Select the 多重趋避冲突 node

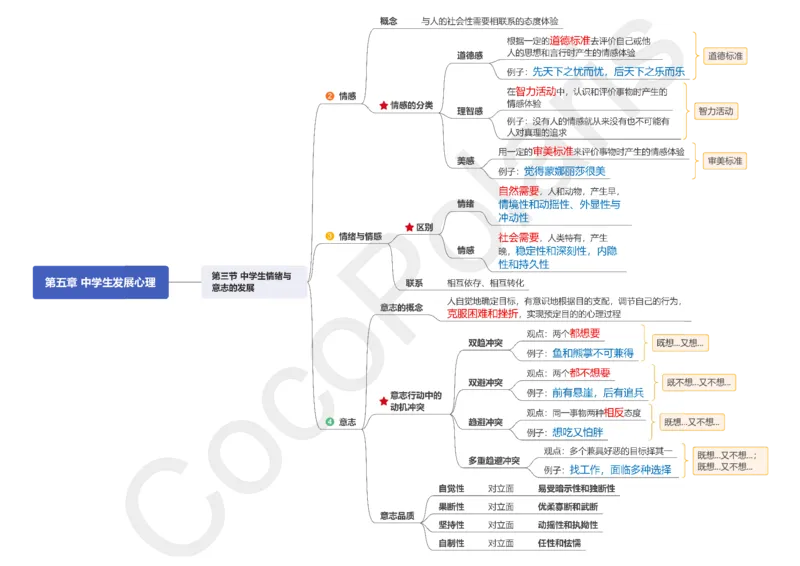(x=494, y=460)
